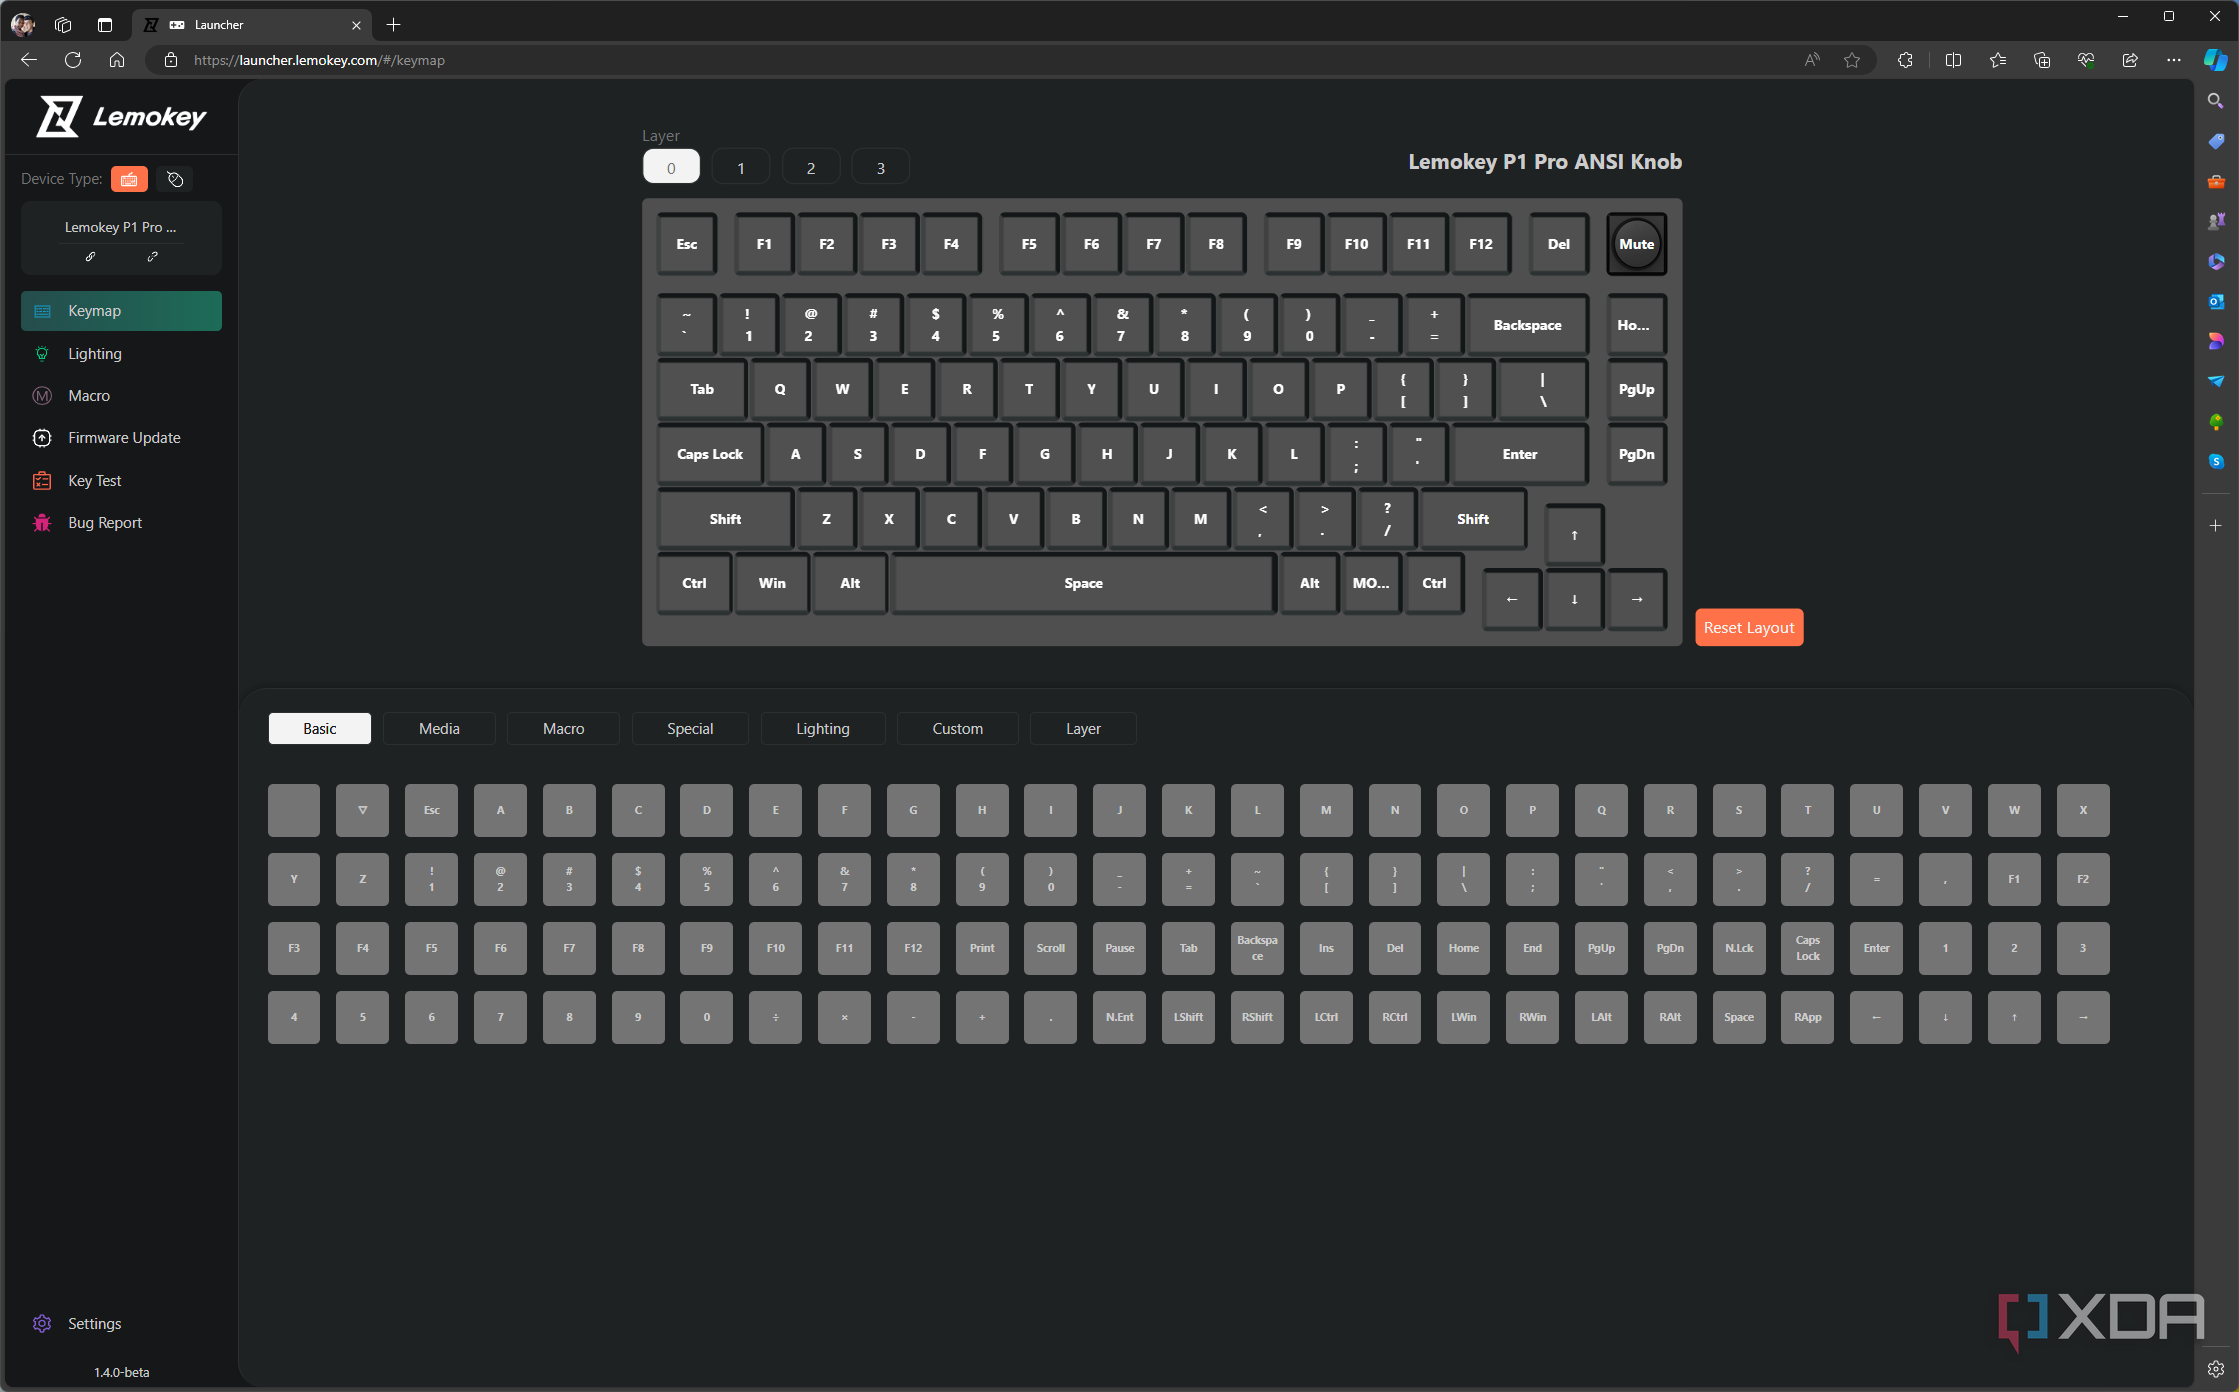Pick the right arrow keycode in palette
This screenshot has height=1392, width=2239.
[x=2083, y=1017]
